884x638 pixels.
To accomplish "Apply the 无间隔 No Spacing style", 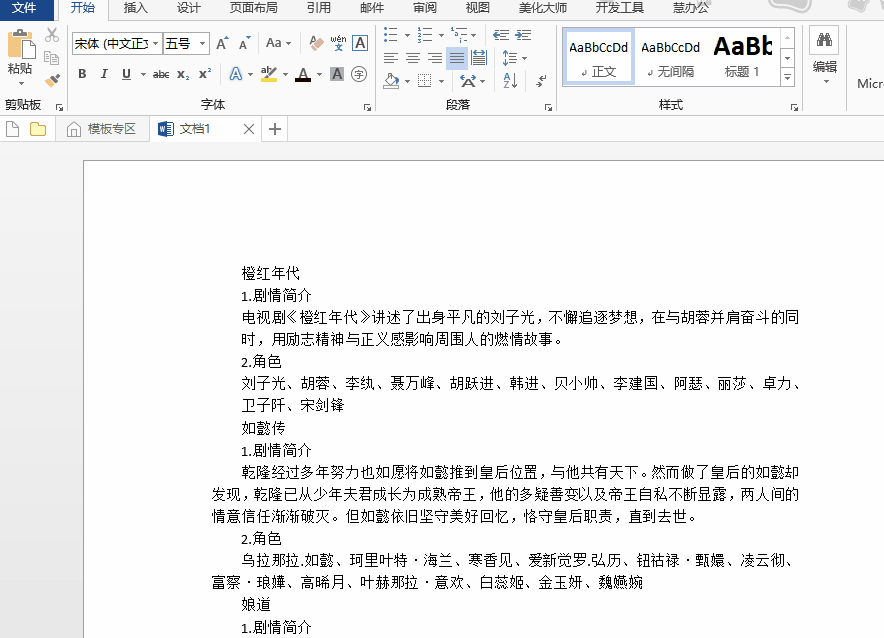I will (670, 57).
